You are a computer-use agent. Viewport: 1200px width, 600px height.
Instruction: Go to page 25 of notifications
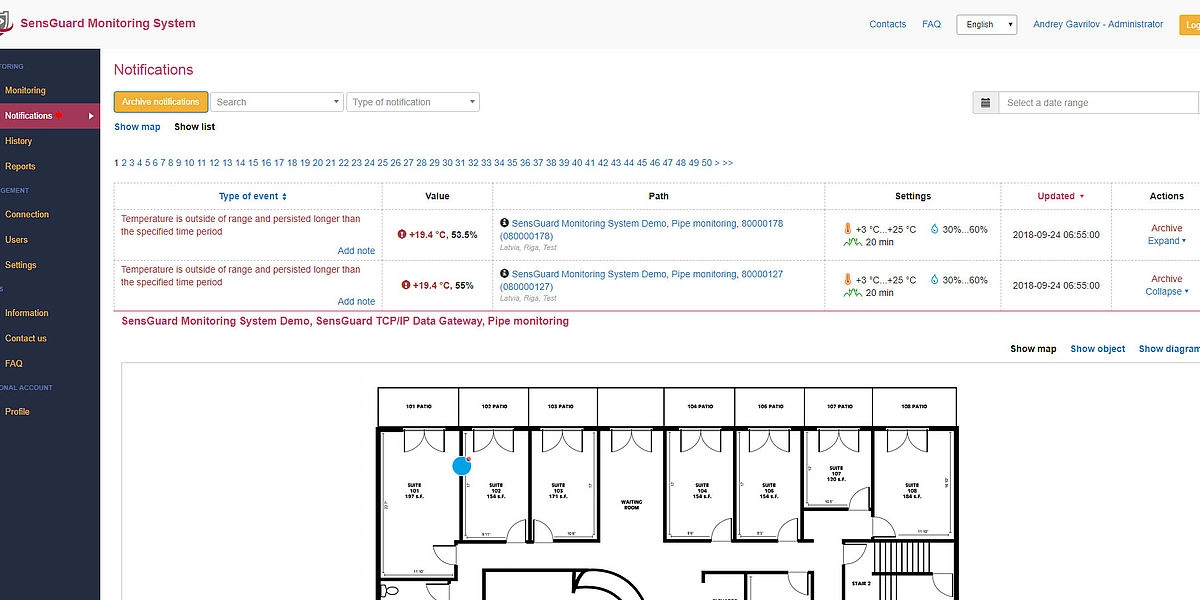383,163
